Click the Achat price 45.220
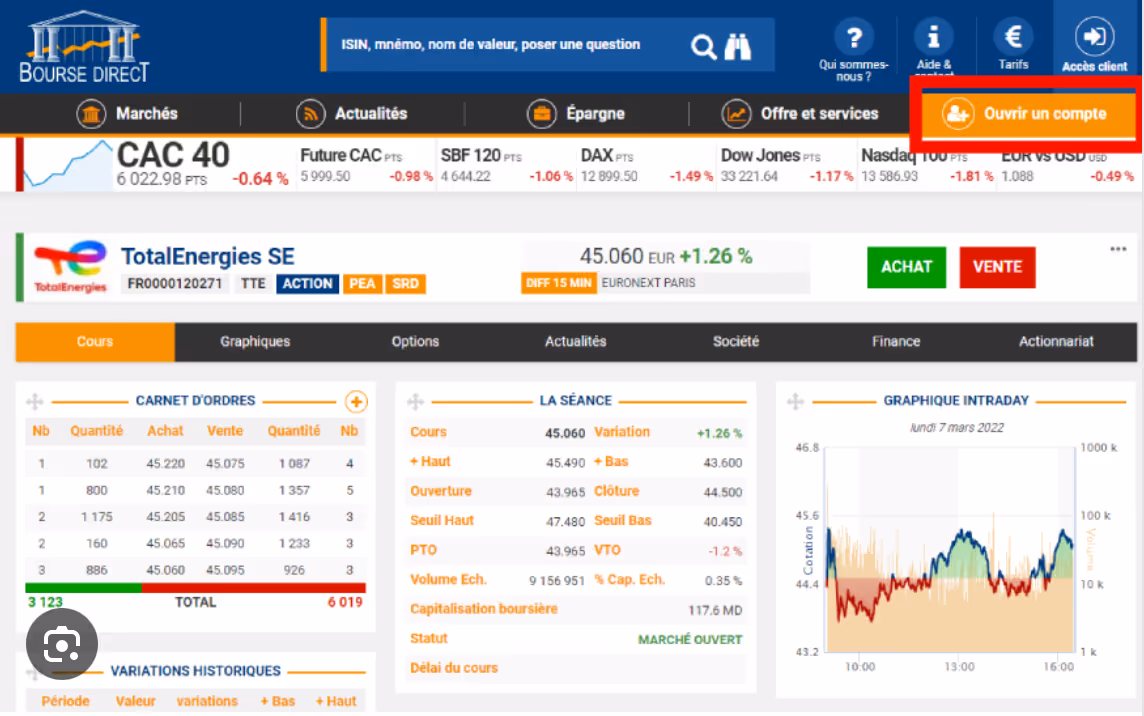Screen dimensions: 1144x716 pos(166,463)
